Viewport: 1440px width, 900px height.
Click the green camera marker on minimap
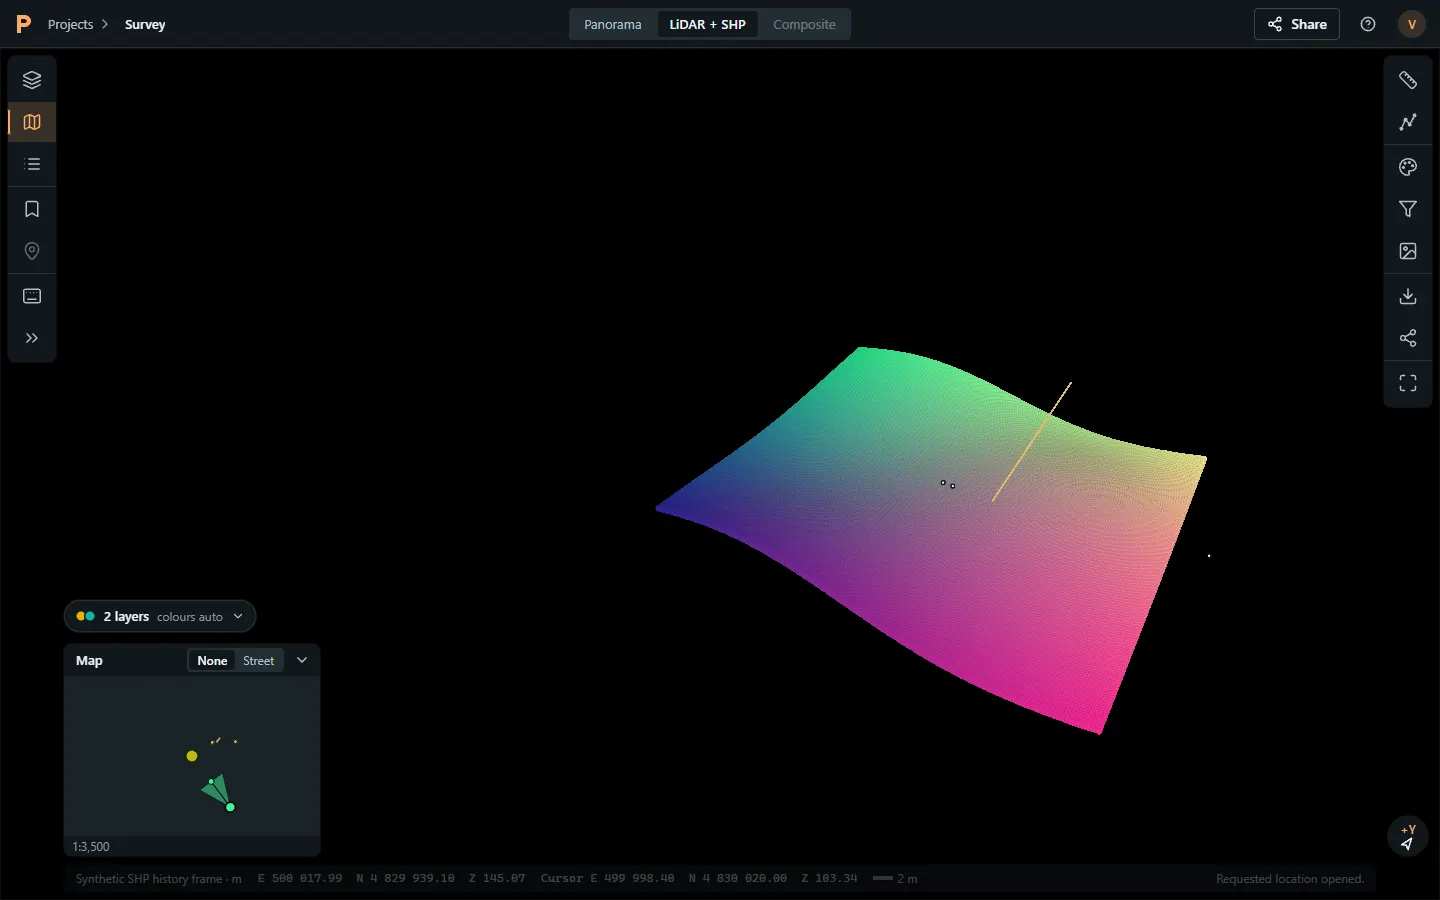click(230, 807)
